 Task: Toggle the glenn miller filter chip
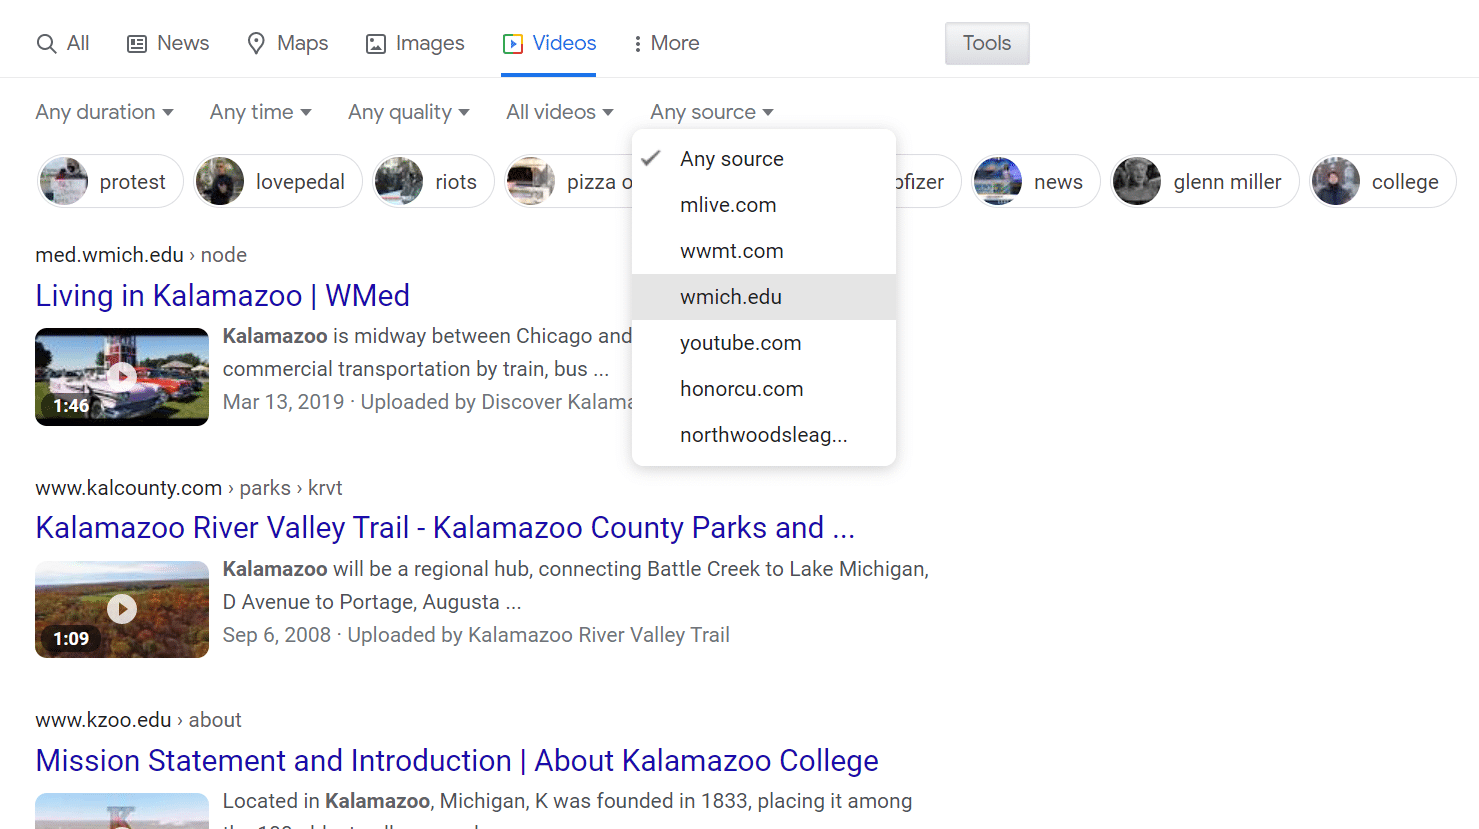click(1204, 181)
